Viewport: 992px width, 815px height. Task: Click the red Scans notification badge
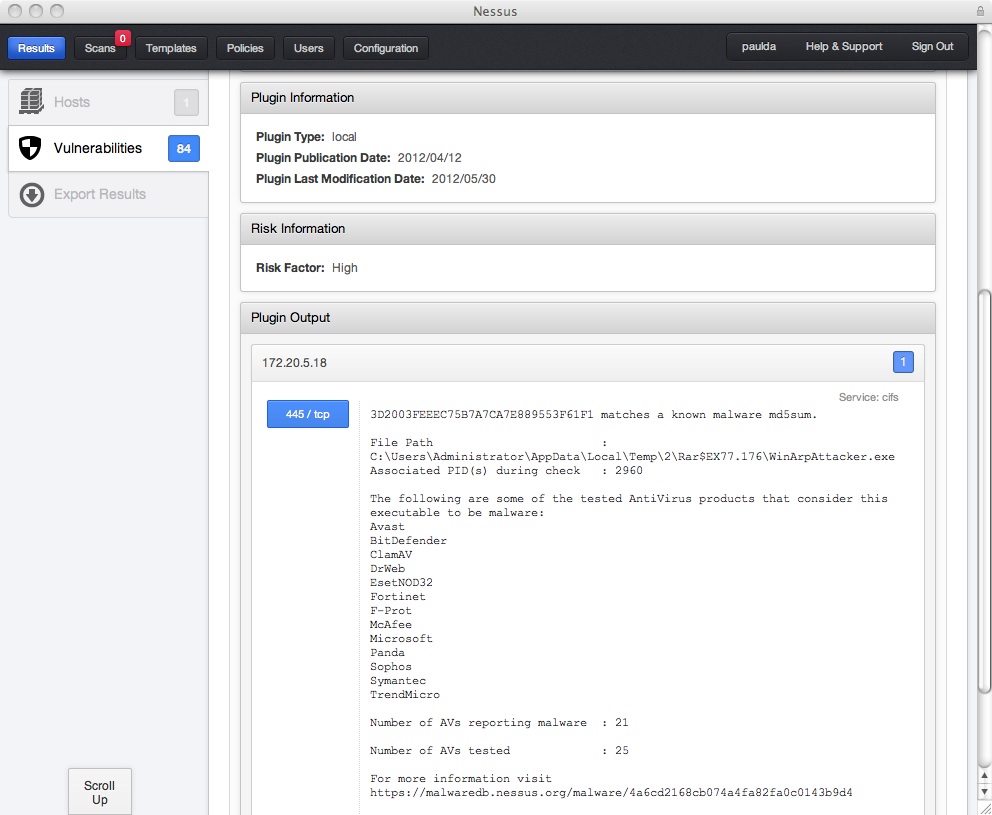point(123,38)
